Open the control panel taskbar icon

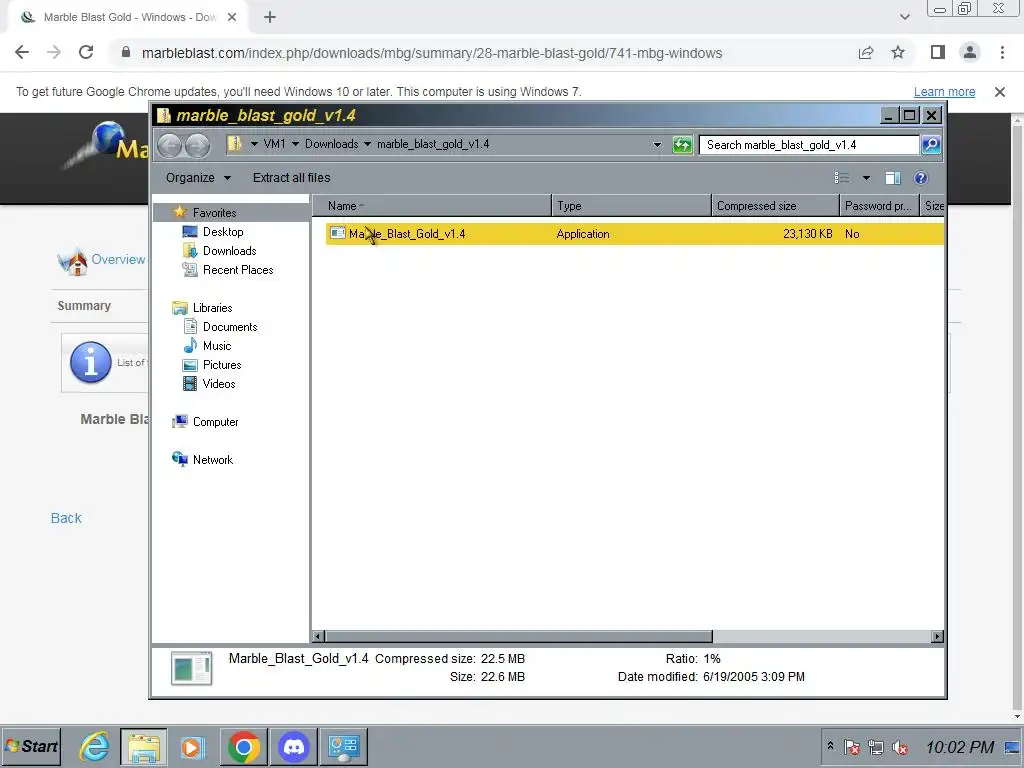[344, 746]
